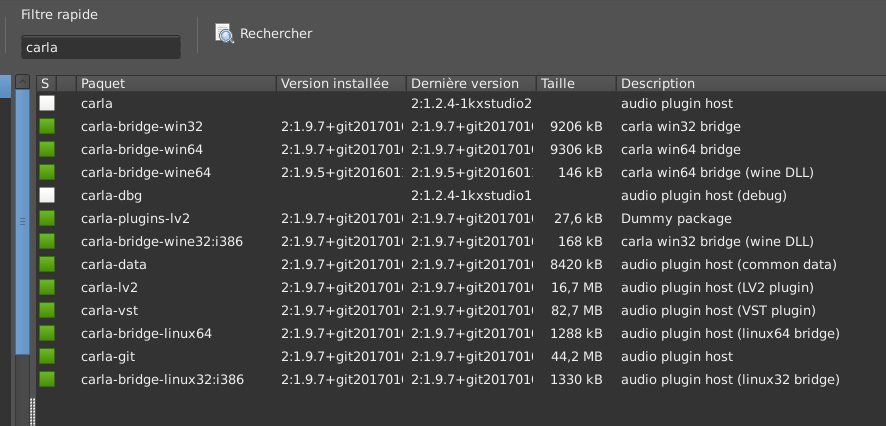This screenshot has height=426, width=886.
Task: Click the S status column header
Action: (46, 84)
